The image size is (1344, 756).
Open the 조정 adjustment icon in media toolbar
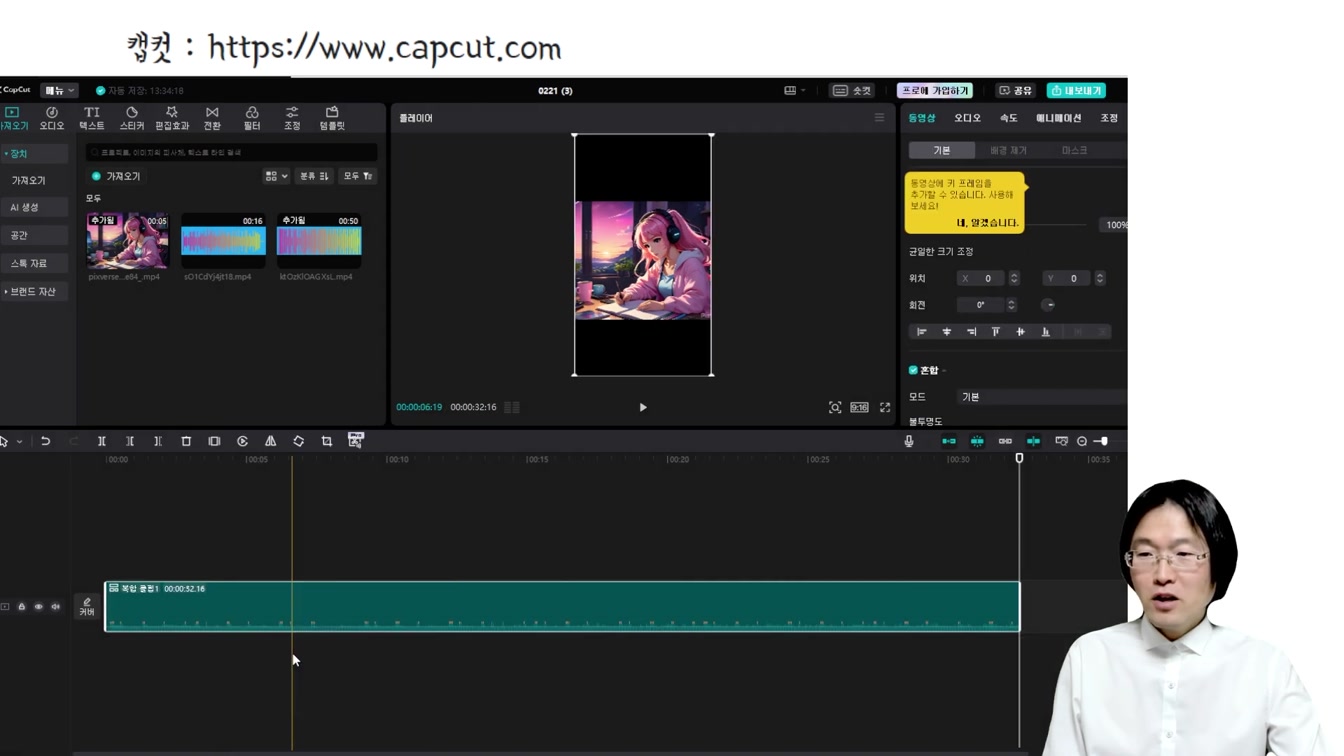click(292, 118)
